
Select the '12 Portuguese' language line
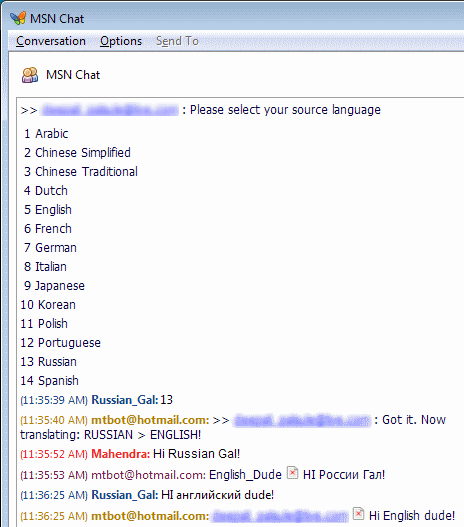coord(60,343)
